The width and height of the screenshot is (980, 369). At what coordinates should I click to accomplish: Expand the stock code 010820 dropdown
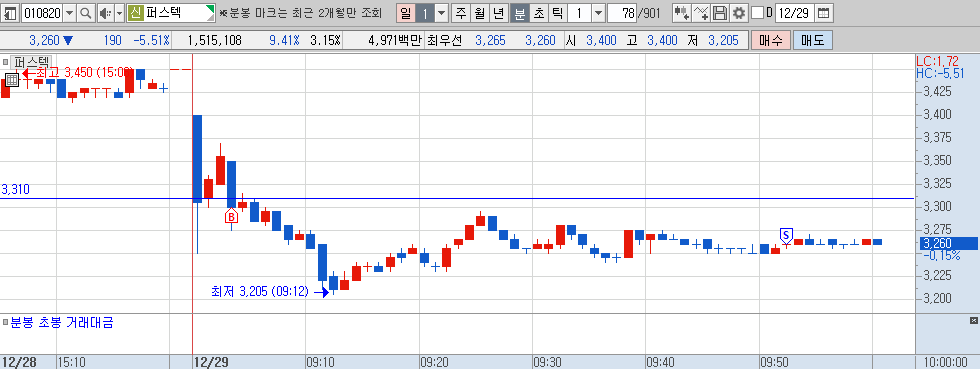click(69, 13)
